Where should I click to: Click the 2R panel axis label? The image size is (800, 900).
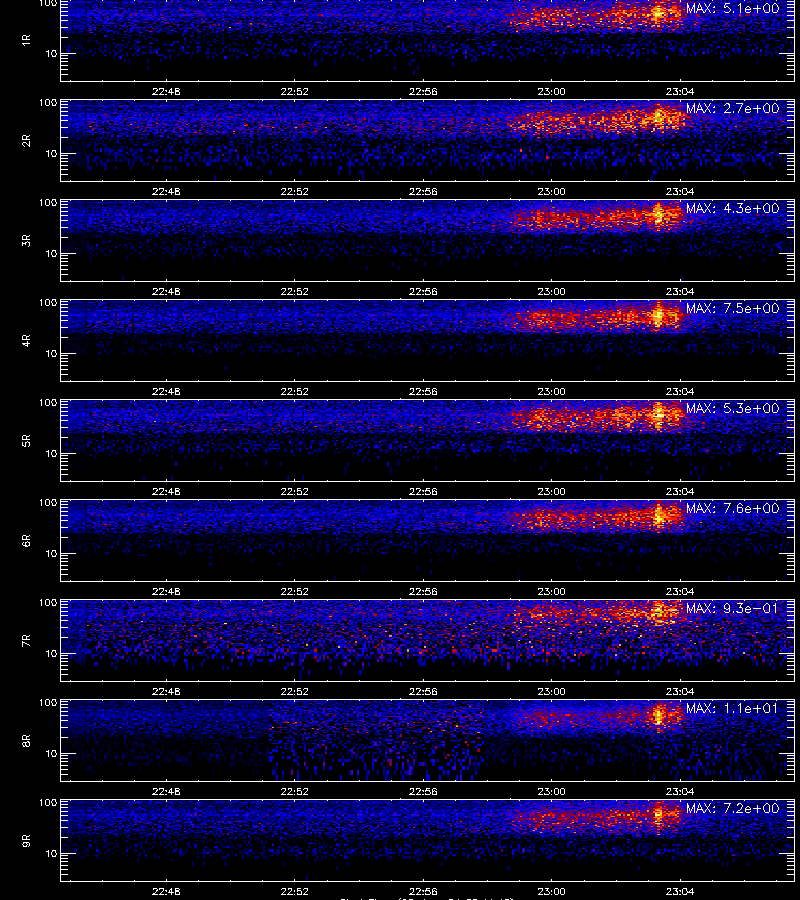(26, 141)
